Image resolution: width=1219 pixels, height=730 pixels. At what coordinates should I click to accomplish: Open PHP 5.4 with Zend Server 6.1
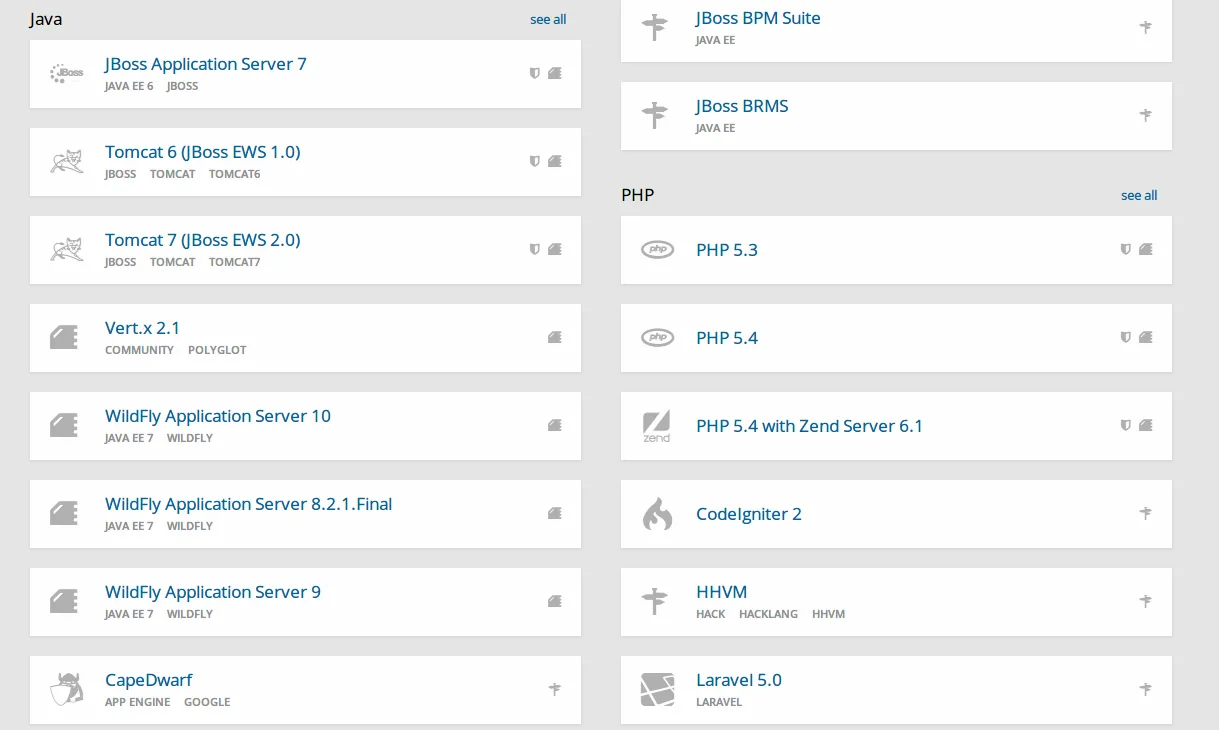click(x=809, y=426)
